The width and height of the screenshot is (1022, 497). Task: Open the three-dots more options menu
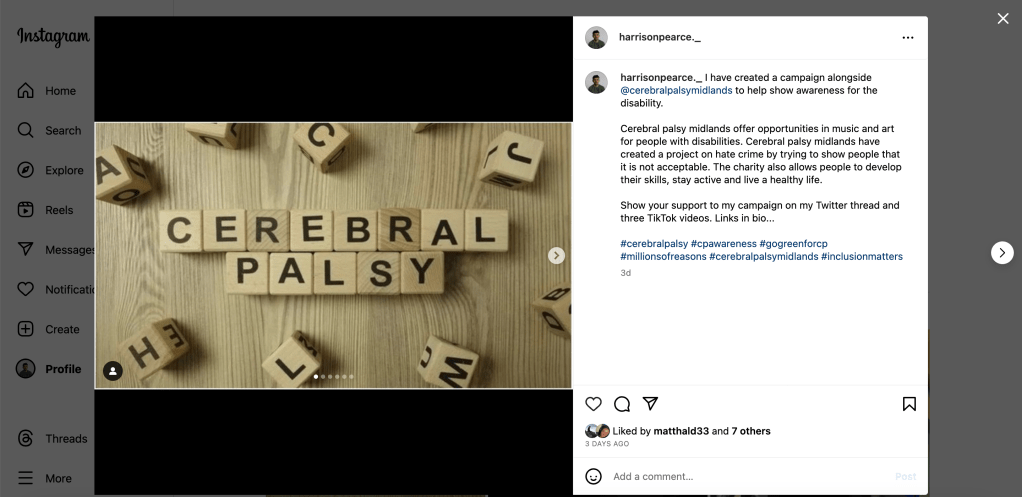(907, 38)
